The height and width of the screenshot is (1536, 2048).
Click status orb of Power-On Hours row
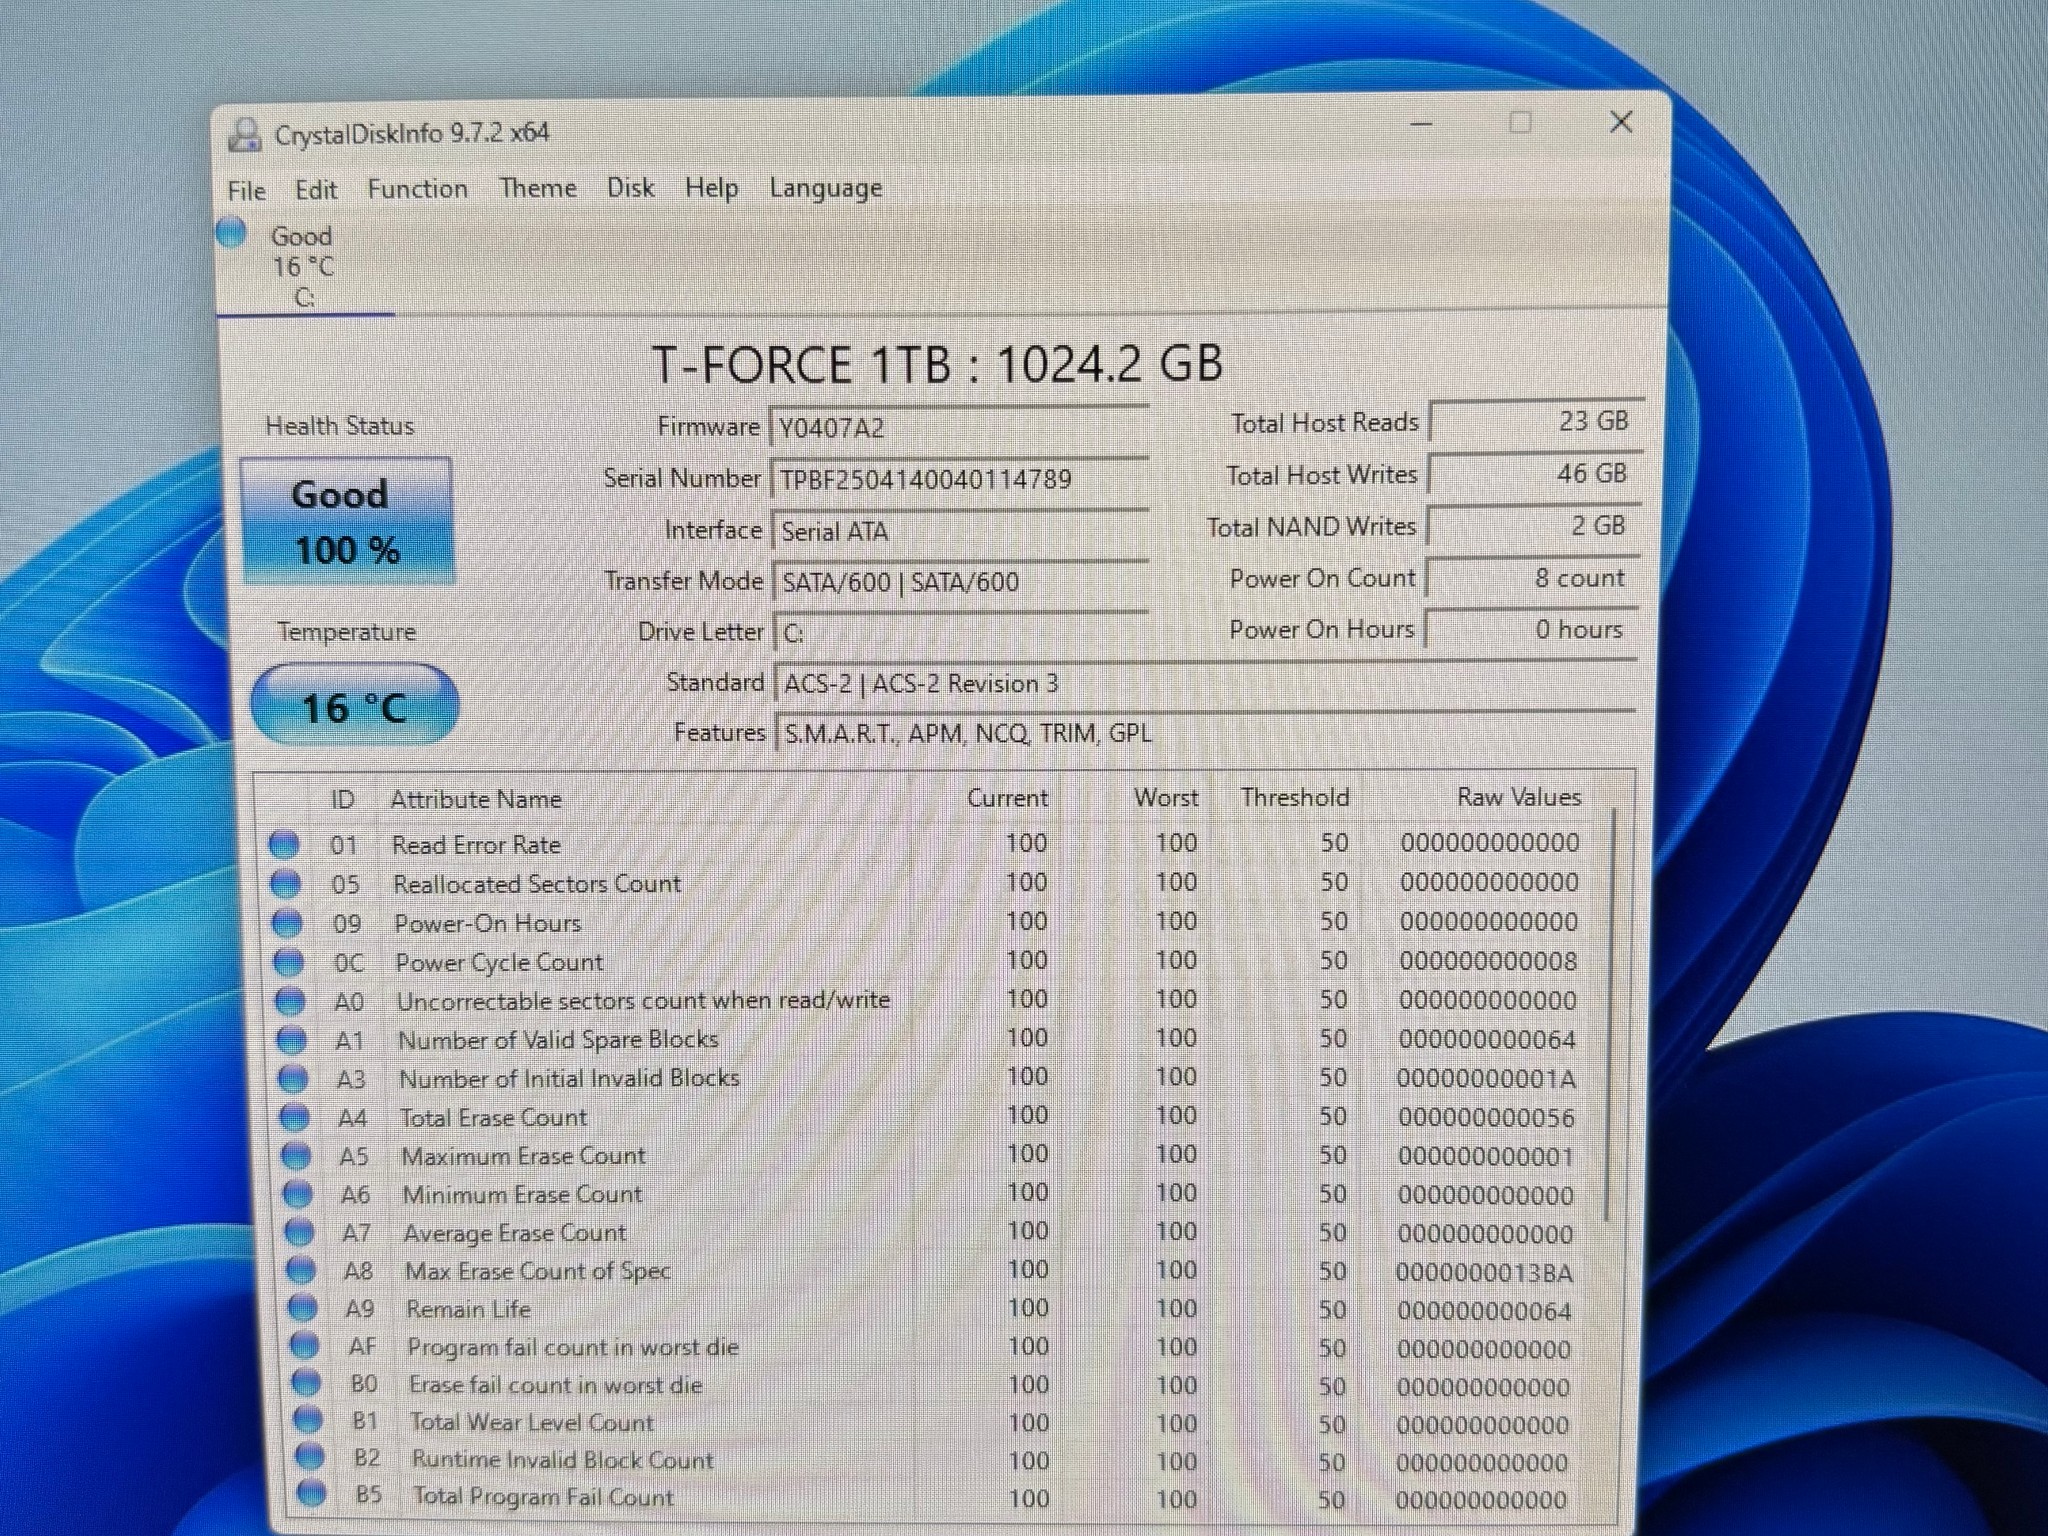coord(287,923)
